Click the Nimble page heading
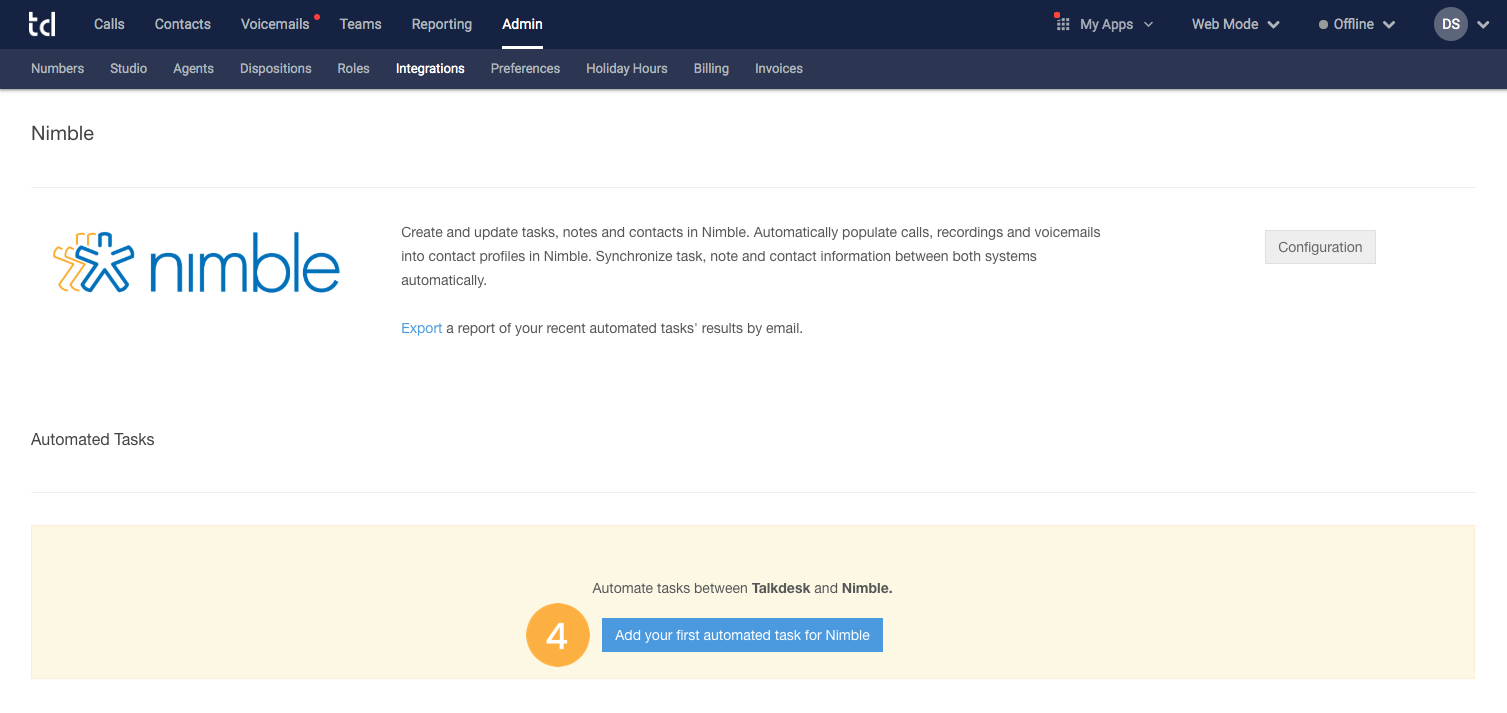Image resolution: width=1507 pixels, height=713 pixels. [62, 133]
